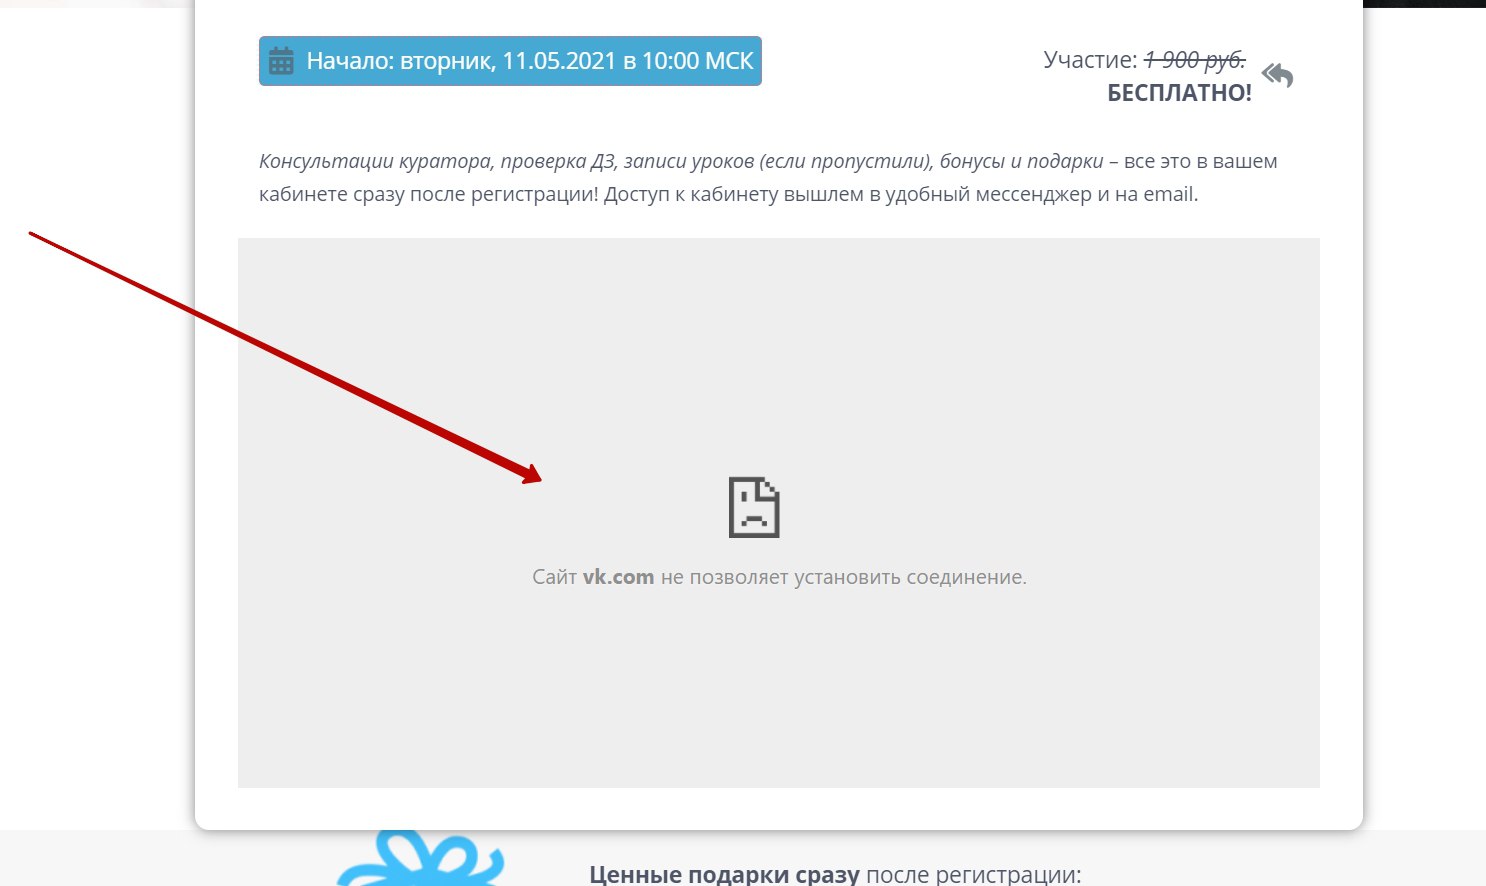Image resolution: width=1486 pixels, height=886 pixels.
Task: Click the reply-all arrows icon beside the price
Action: coord(1277,75)
